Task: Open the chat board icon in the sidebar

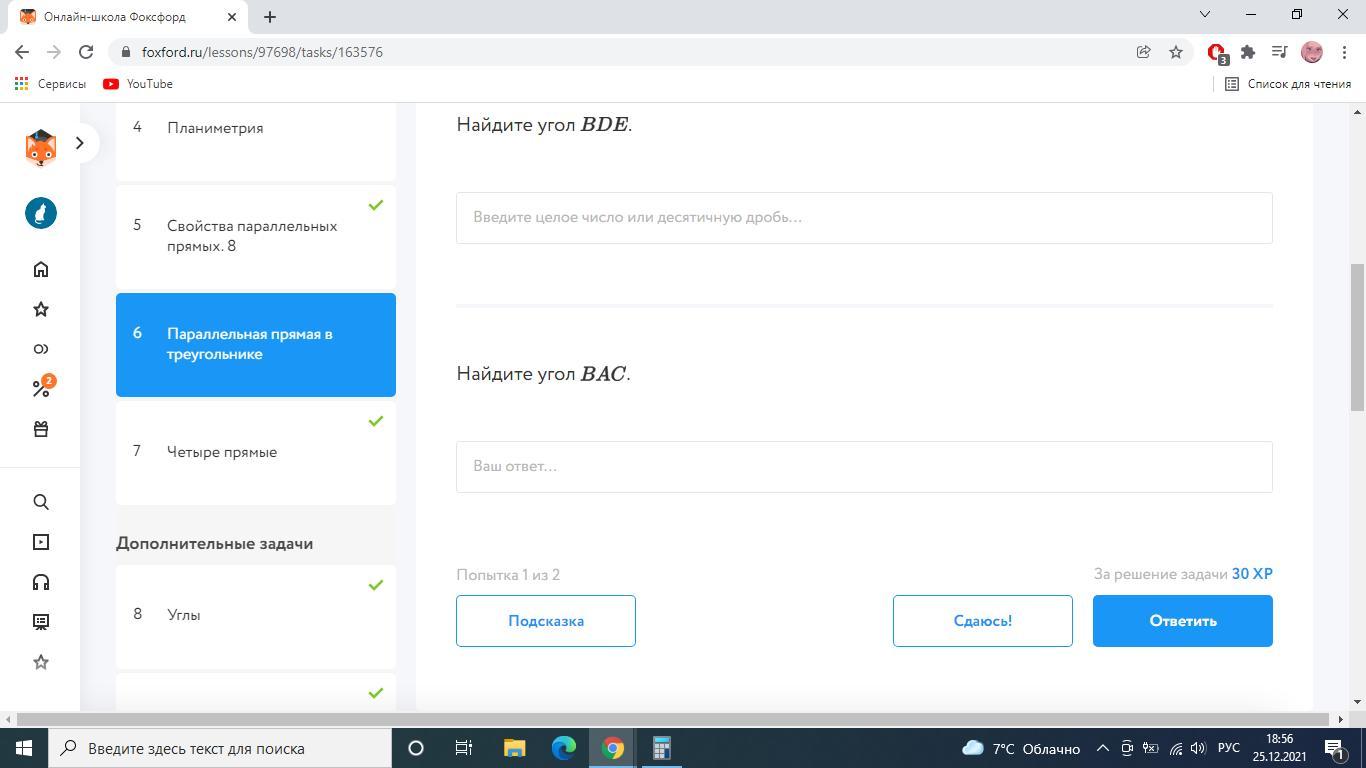Action: [41, 622]
